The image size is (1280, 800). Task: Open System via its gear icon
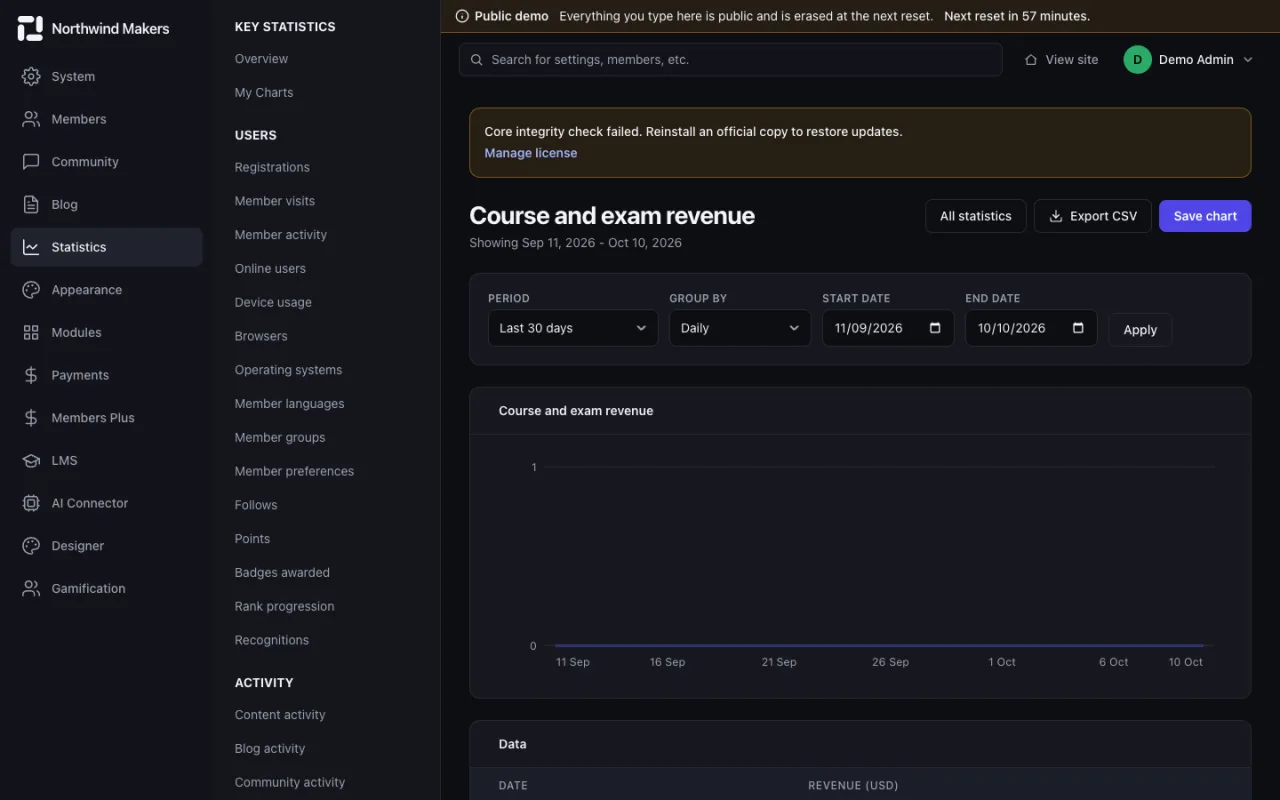tap(31, 76)
